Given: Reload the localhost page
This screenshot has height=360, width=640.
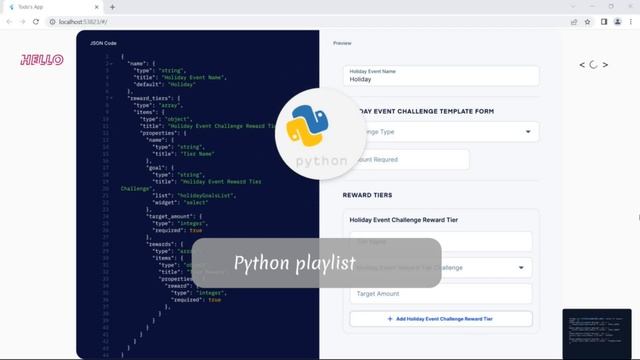Looking at the screenshot, I should pos(36,22).
